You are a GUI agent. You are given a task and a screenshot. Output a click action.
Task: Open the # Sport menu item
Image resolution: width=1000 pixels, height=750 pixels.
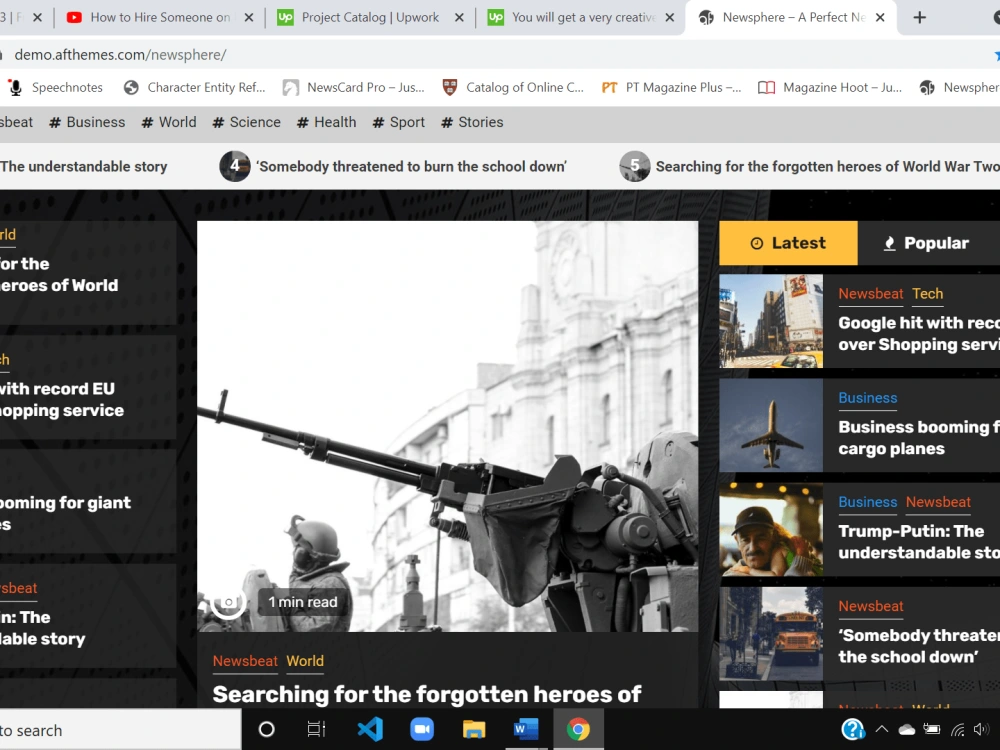click(399, 122)
